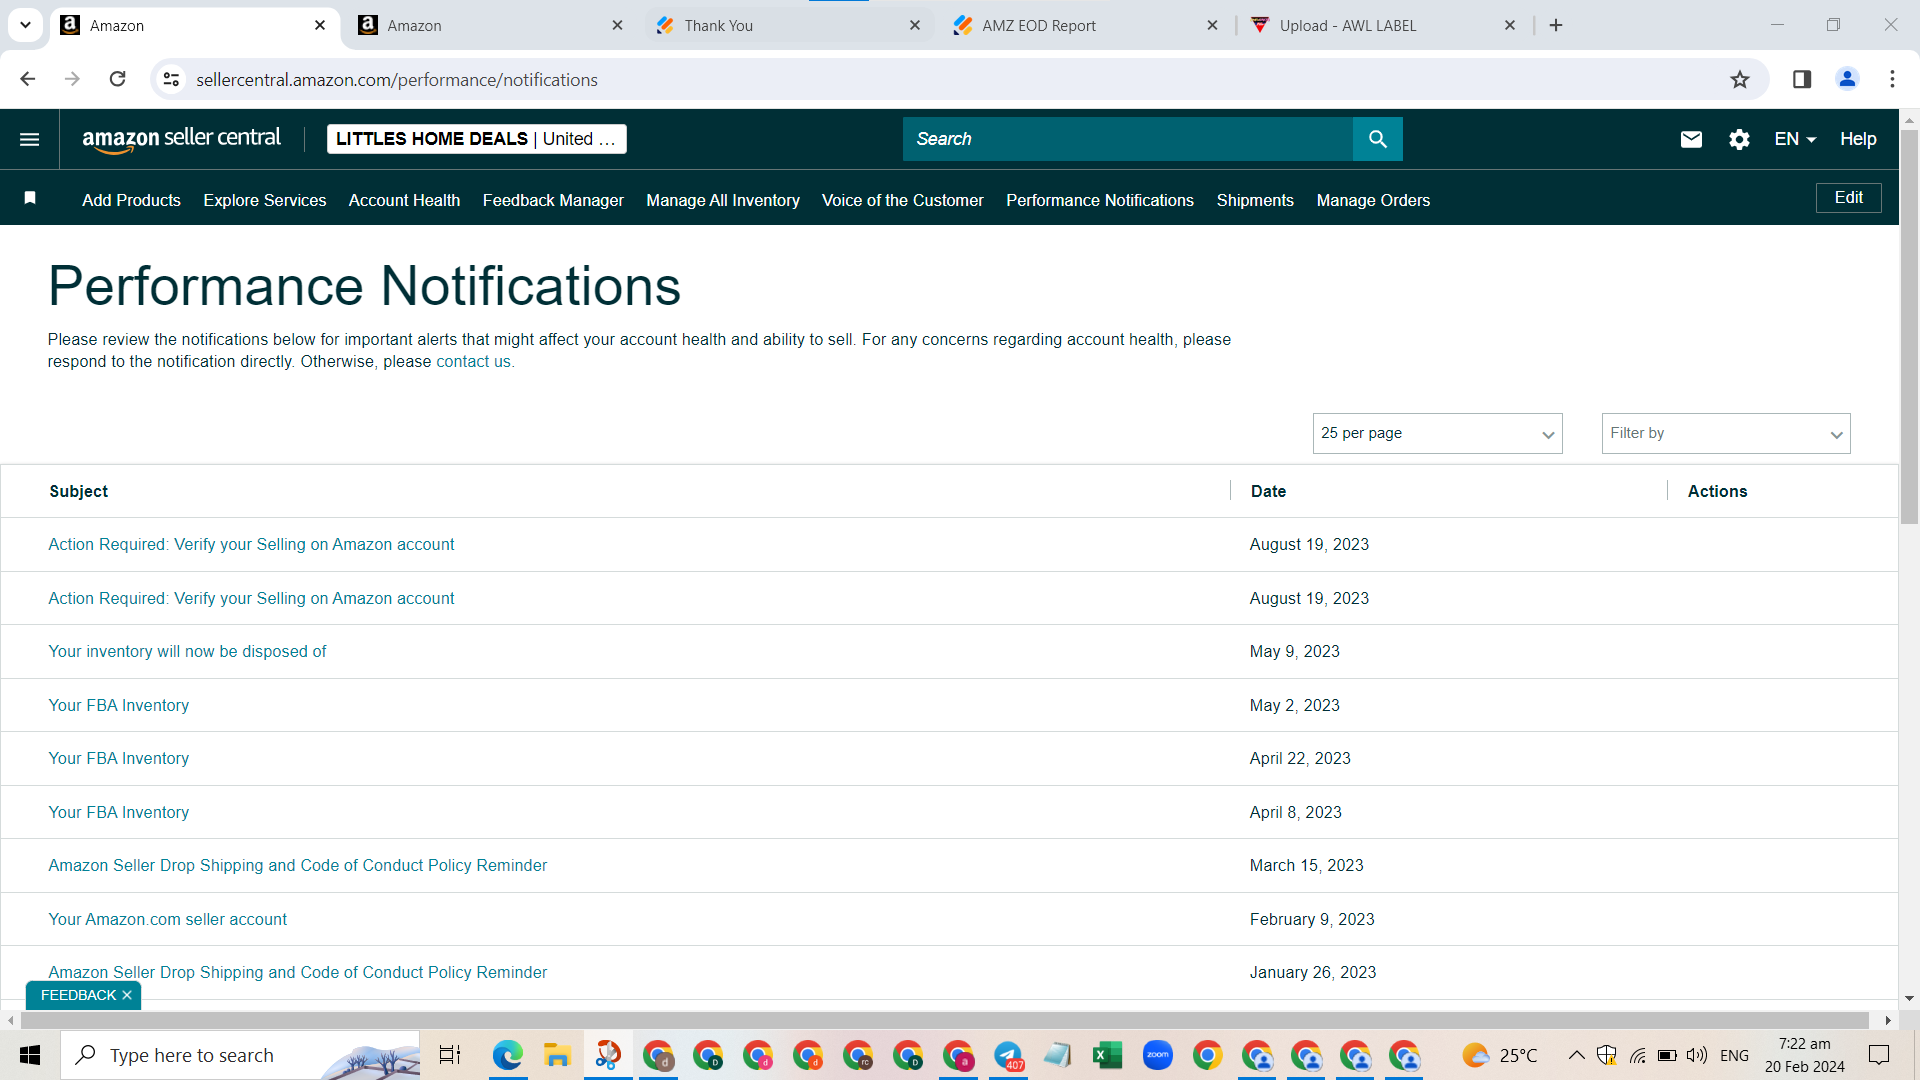Open a new browser tab
Screen dimensions: 1920x1080
pos(1556,26)
